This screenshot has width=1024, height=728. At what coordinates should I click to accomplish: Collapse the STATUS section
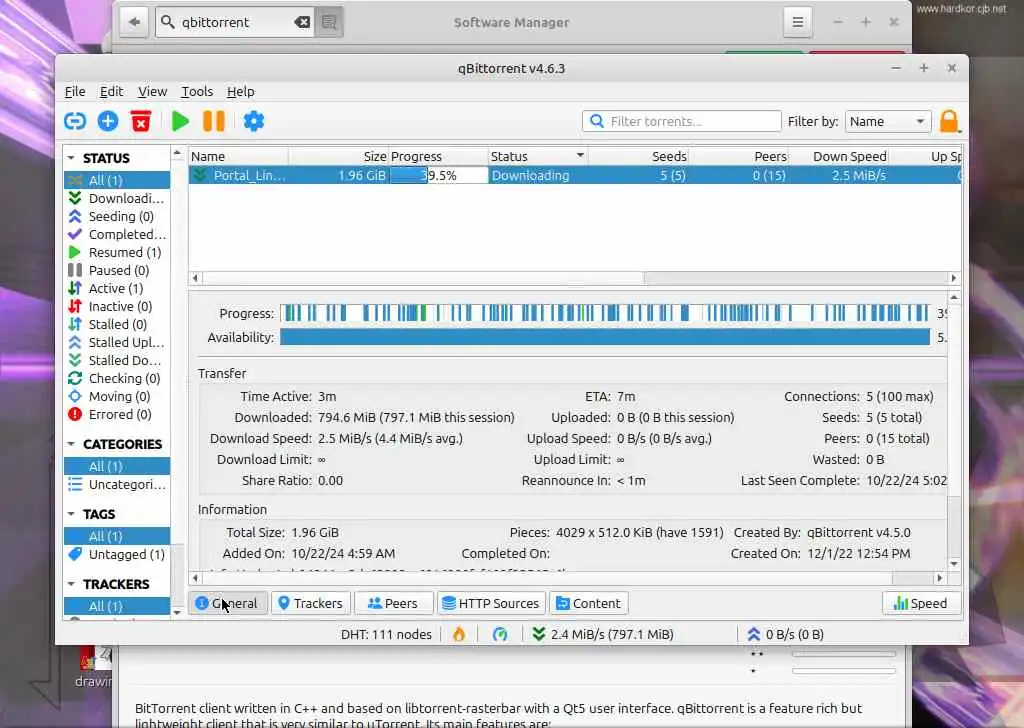pos(71,158)
